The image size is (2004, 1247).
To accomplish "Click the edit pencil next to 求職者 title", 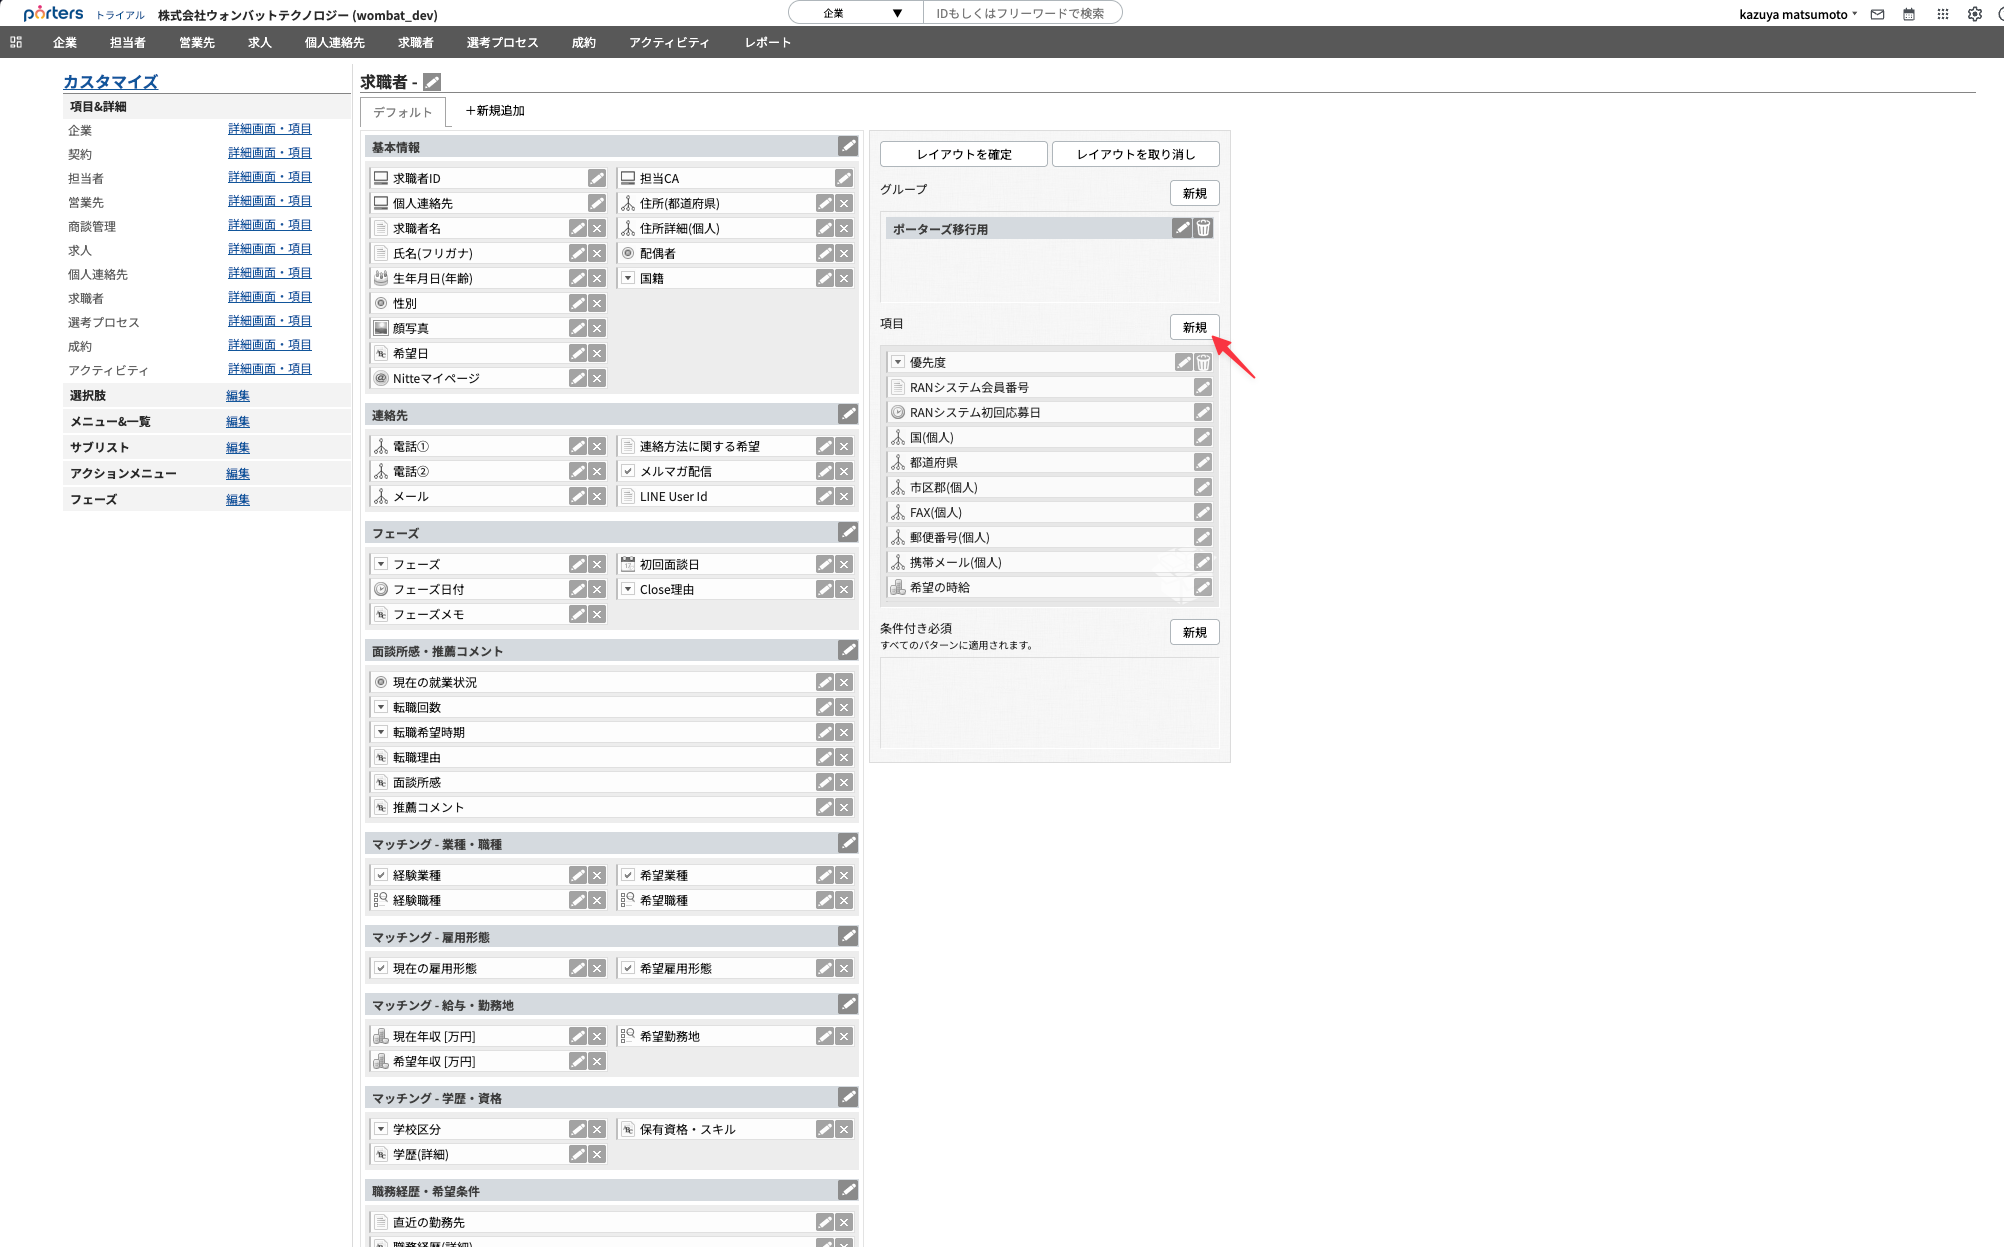I will click(432, 82).
